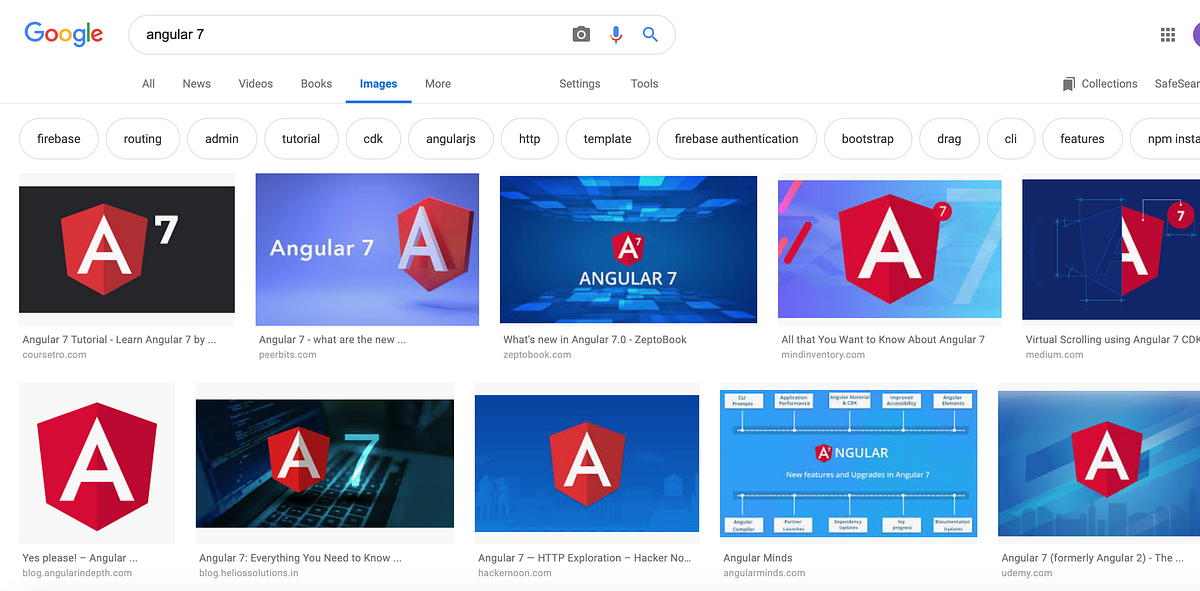Open the Google apps grid icon
Screen dimensions: 1200x591
[x=1167, y=33]
